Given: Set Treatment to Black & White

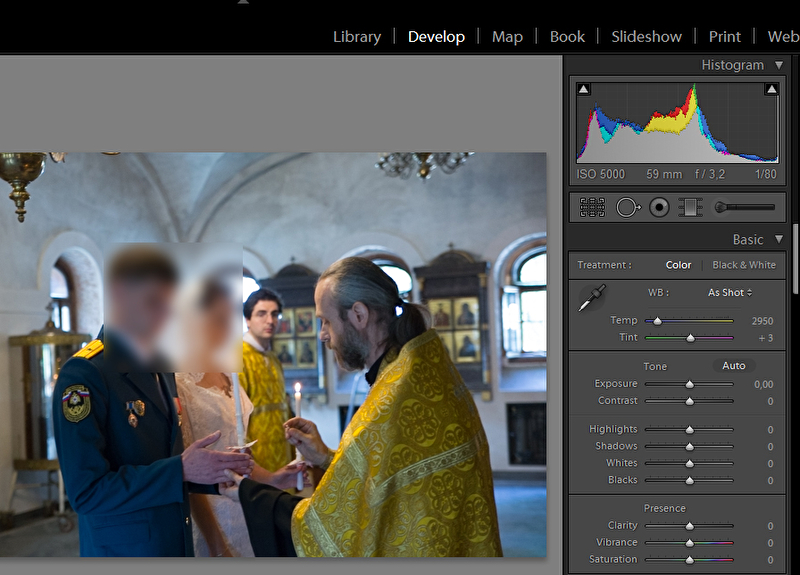Looking at the screenshot, I should tap(743, 265).
